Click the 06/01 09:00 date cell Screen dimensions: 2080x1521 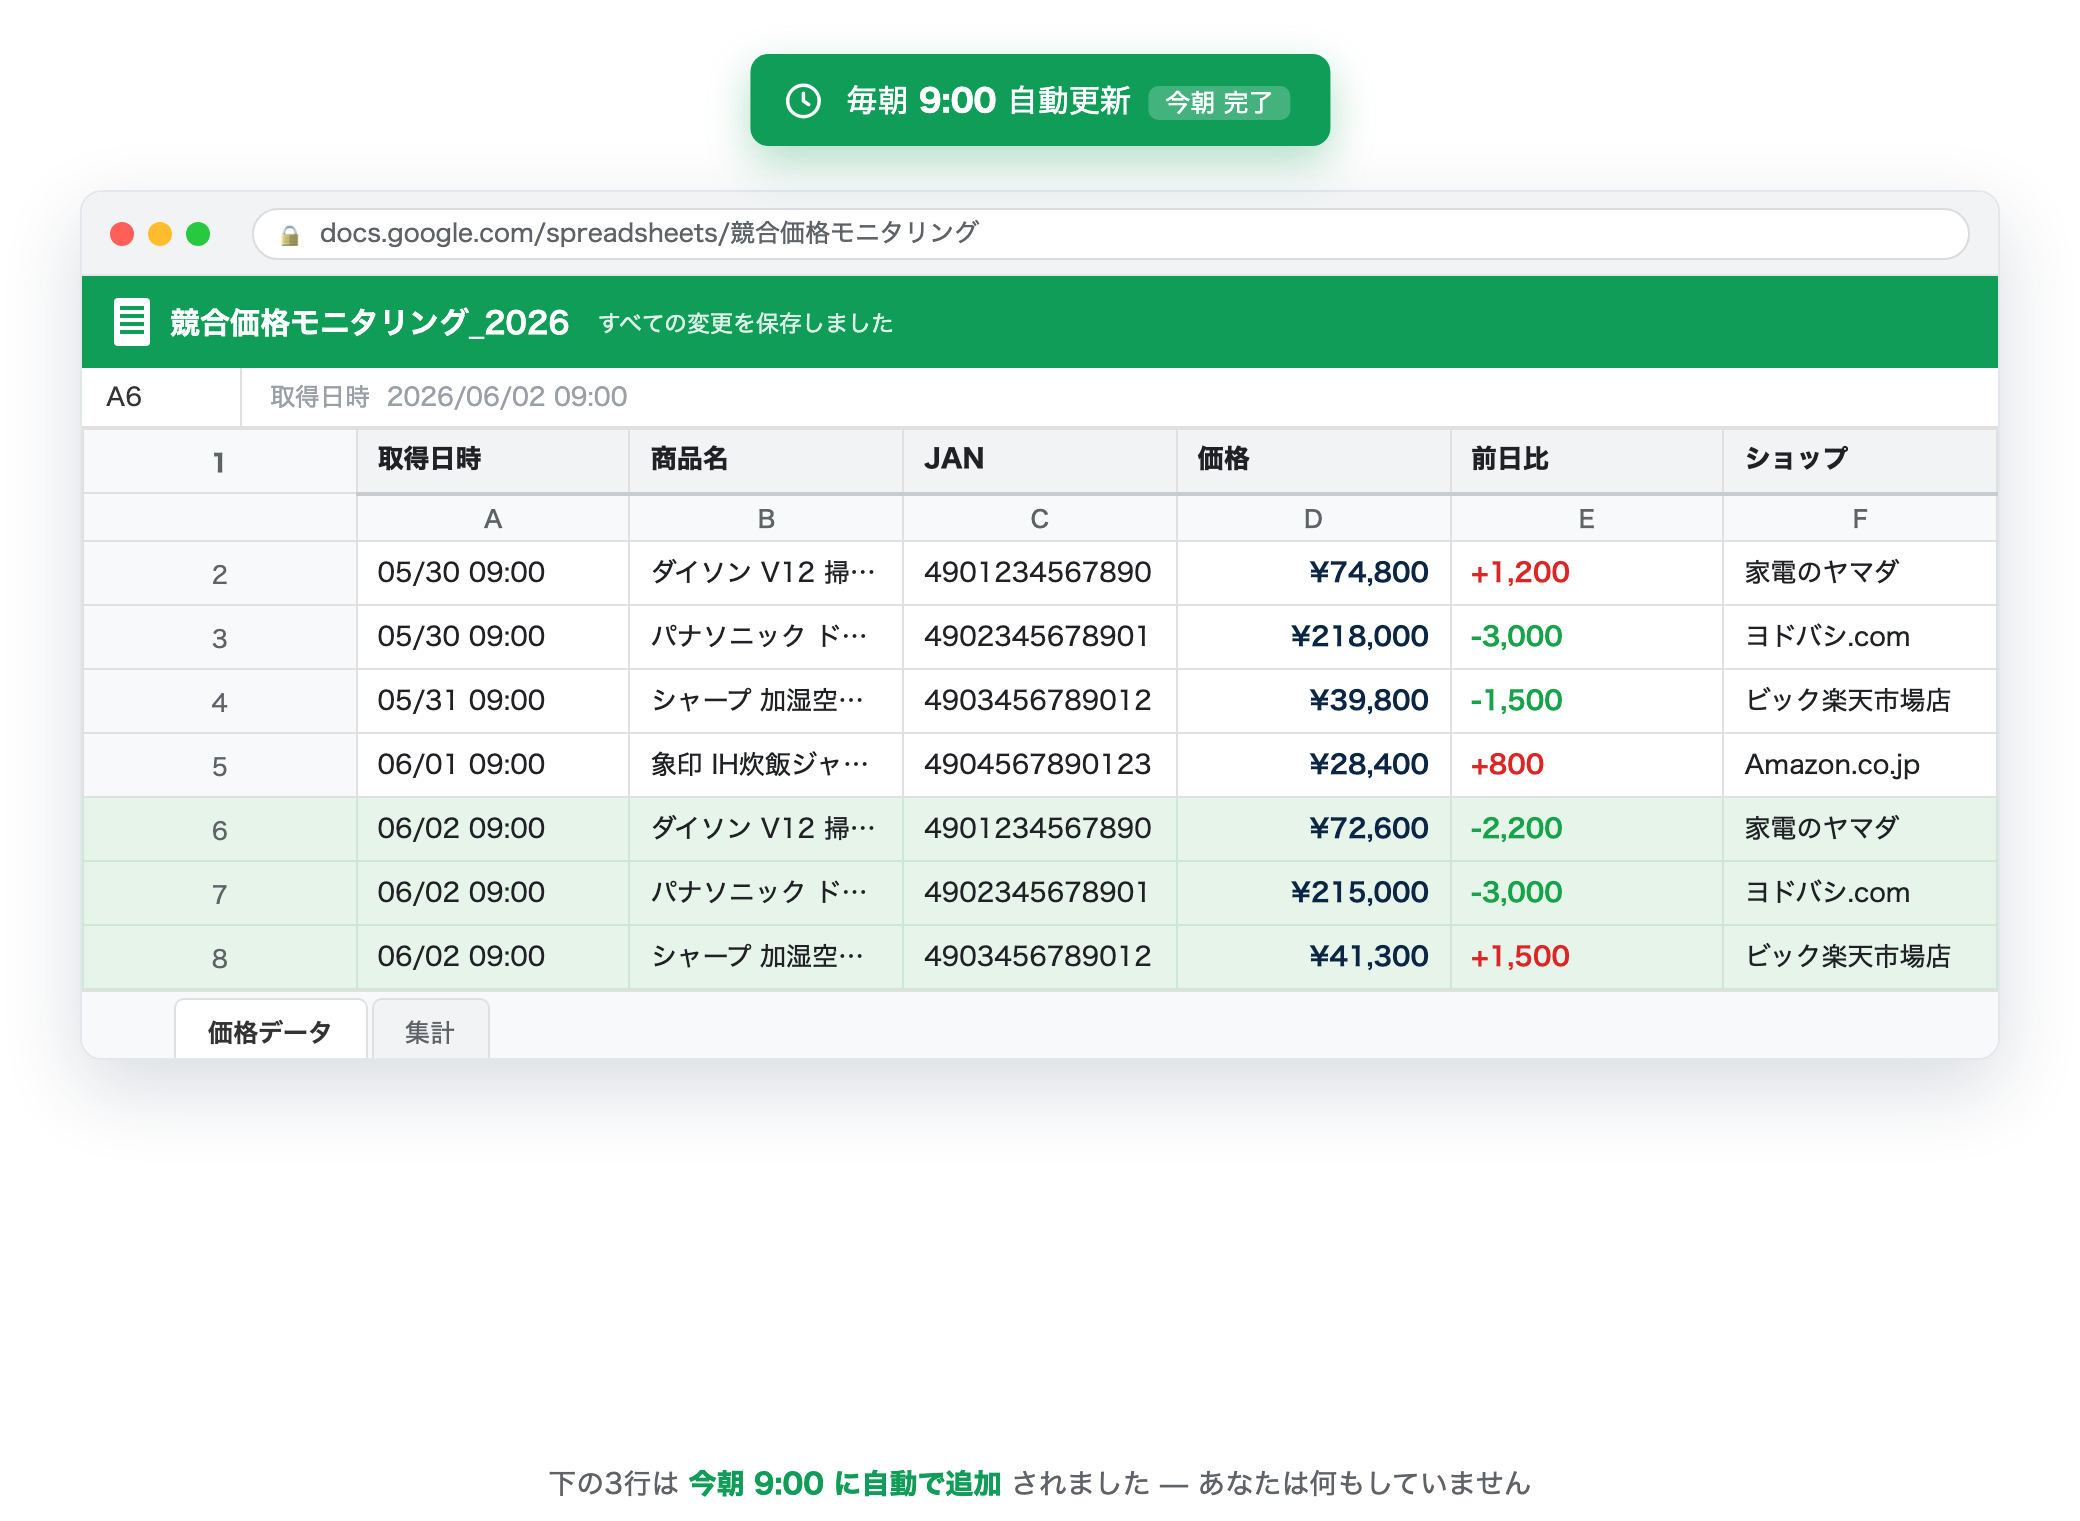(x=492, y=765)
